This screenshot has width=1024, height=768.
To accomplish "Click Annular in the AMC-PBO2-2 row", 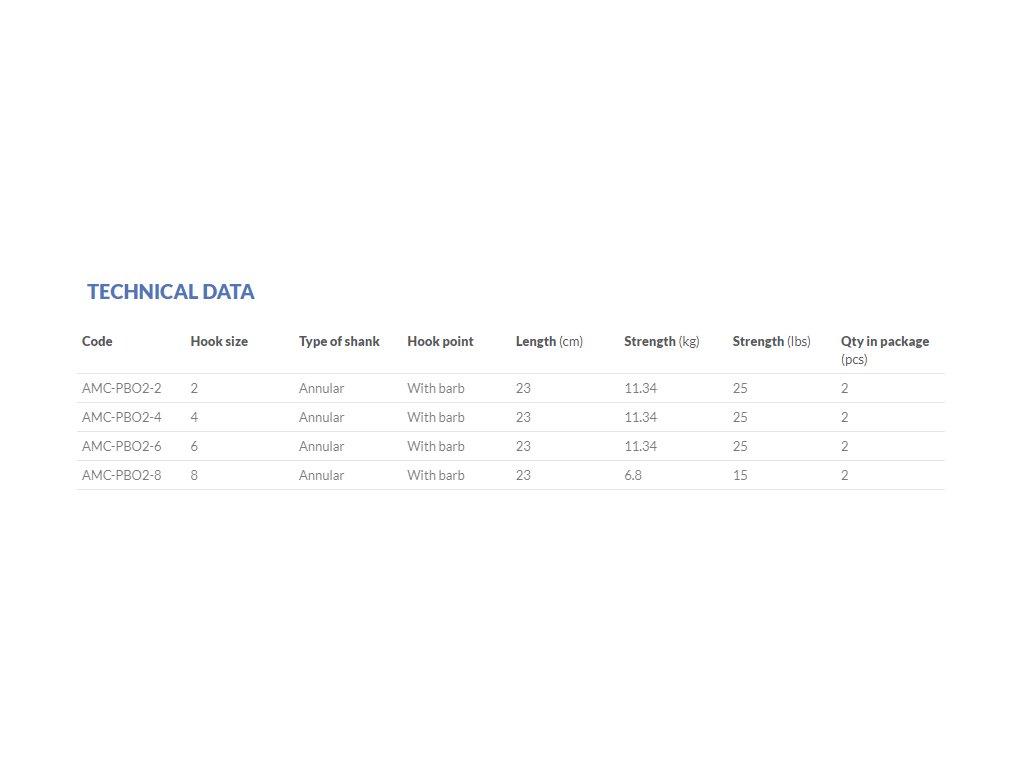I will pos(321,388).
